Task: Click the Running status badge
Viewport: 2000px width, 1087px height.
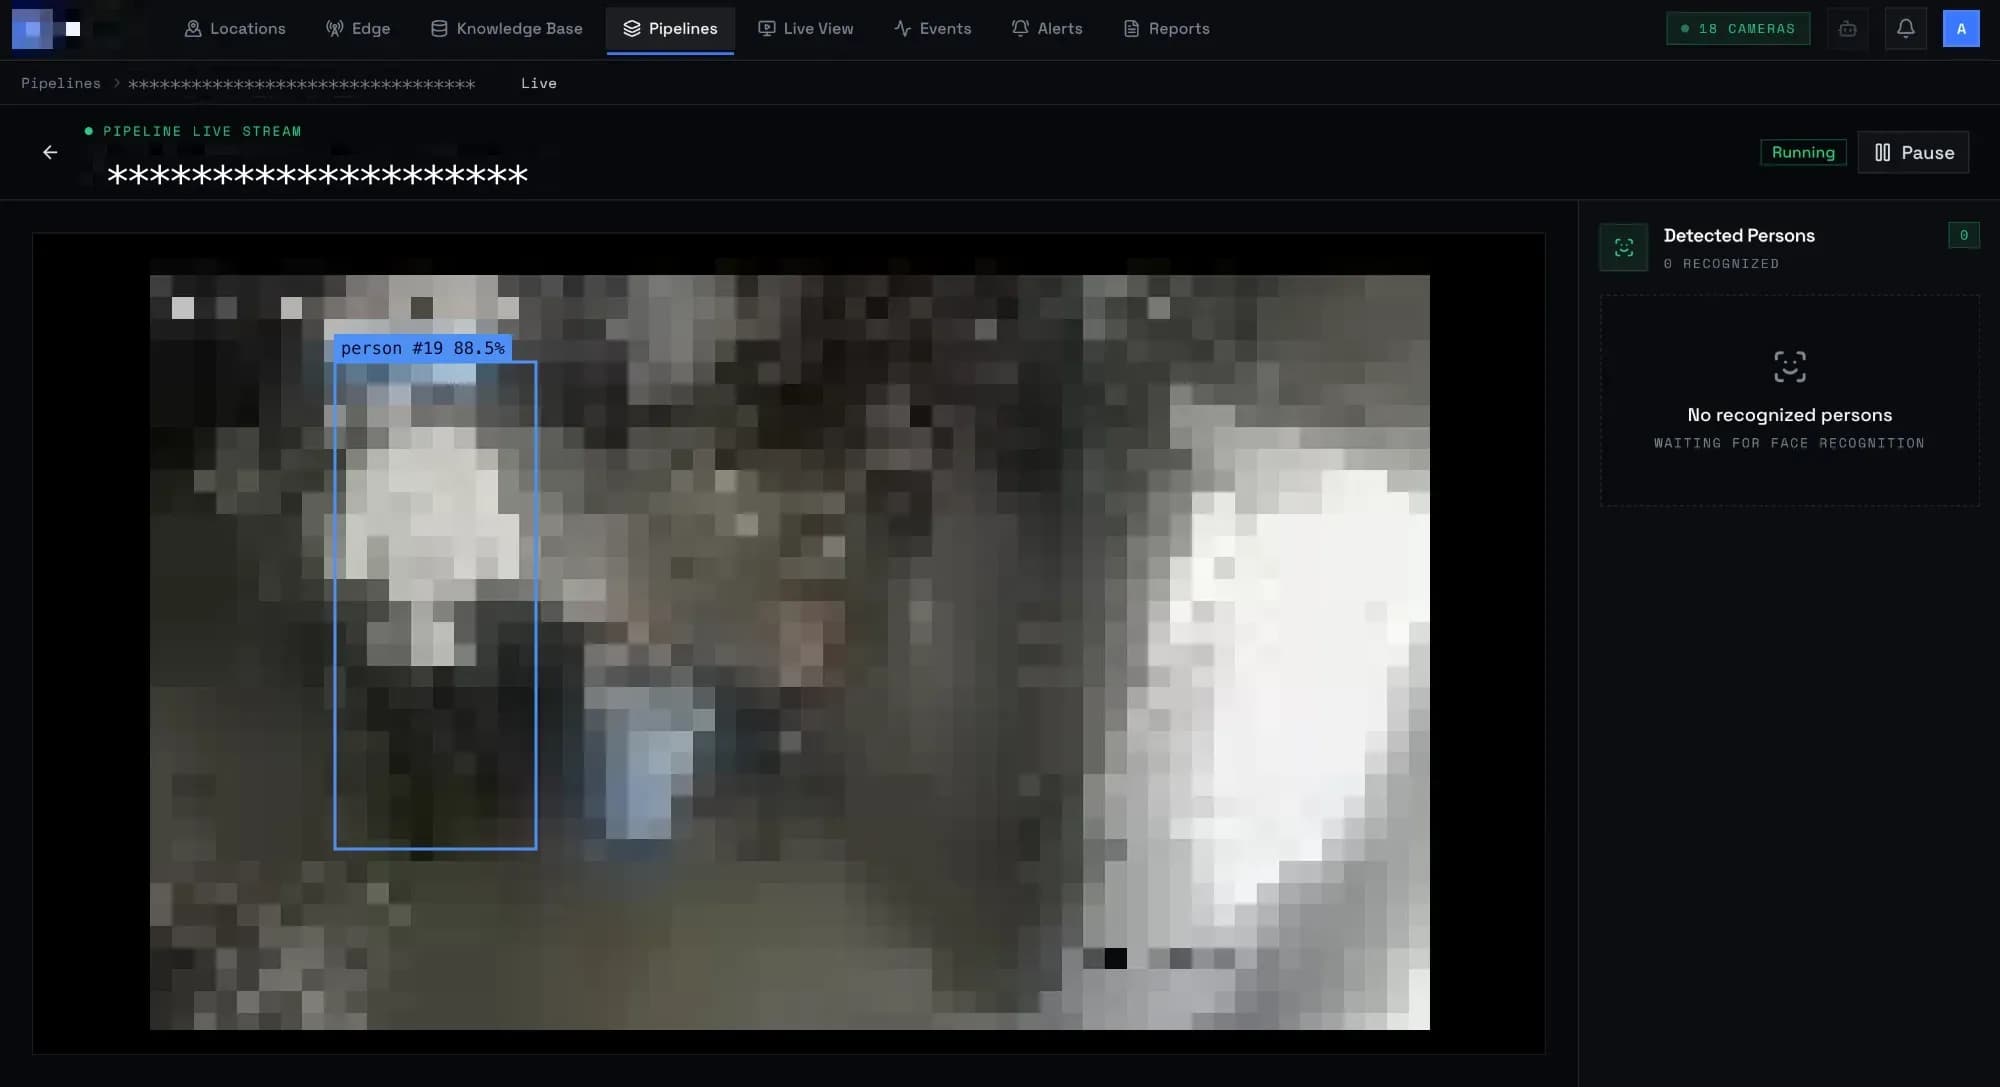Action: click(1803, 152)
